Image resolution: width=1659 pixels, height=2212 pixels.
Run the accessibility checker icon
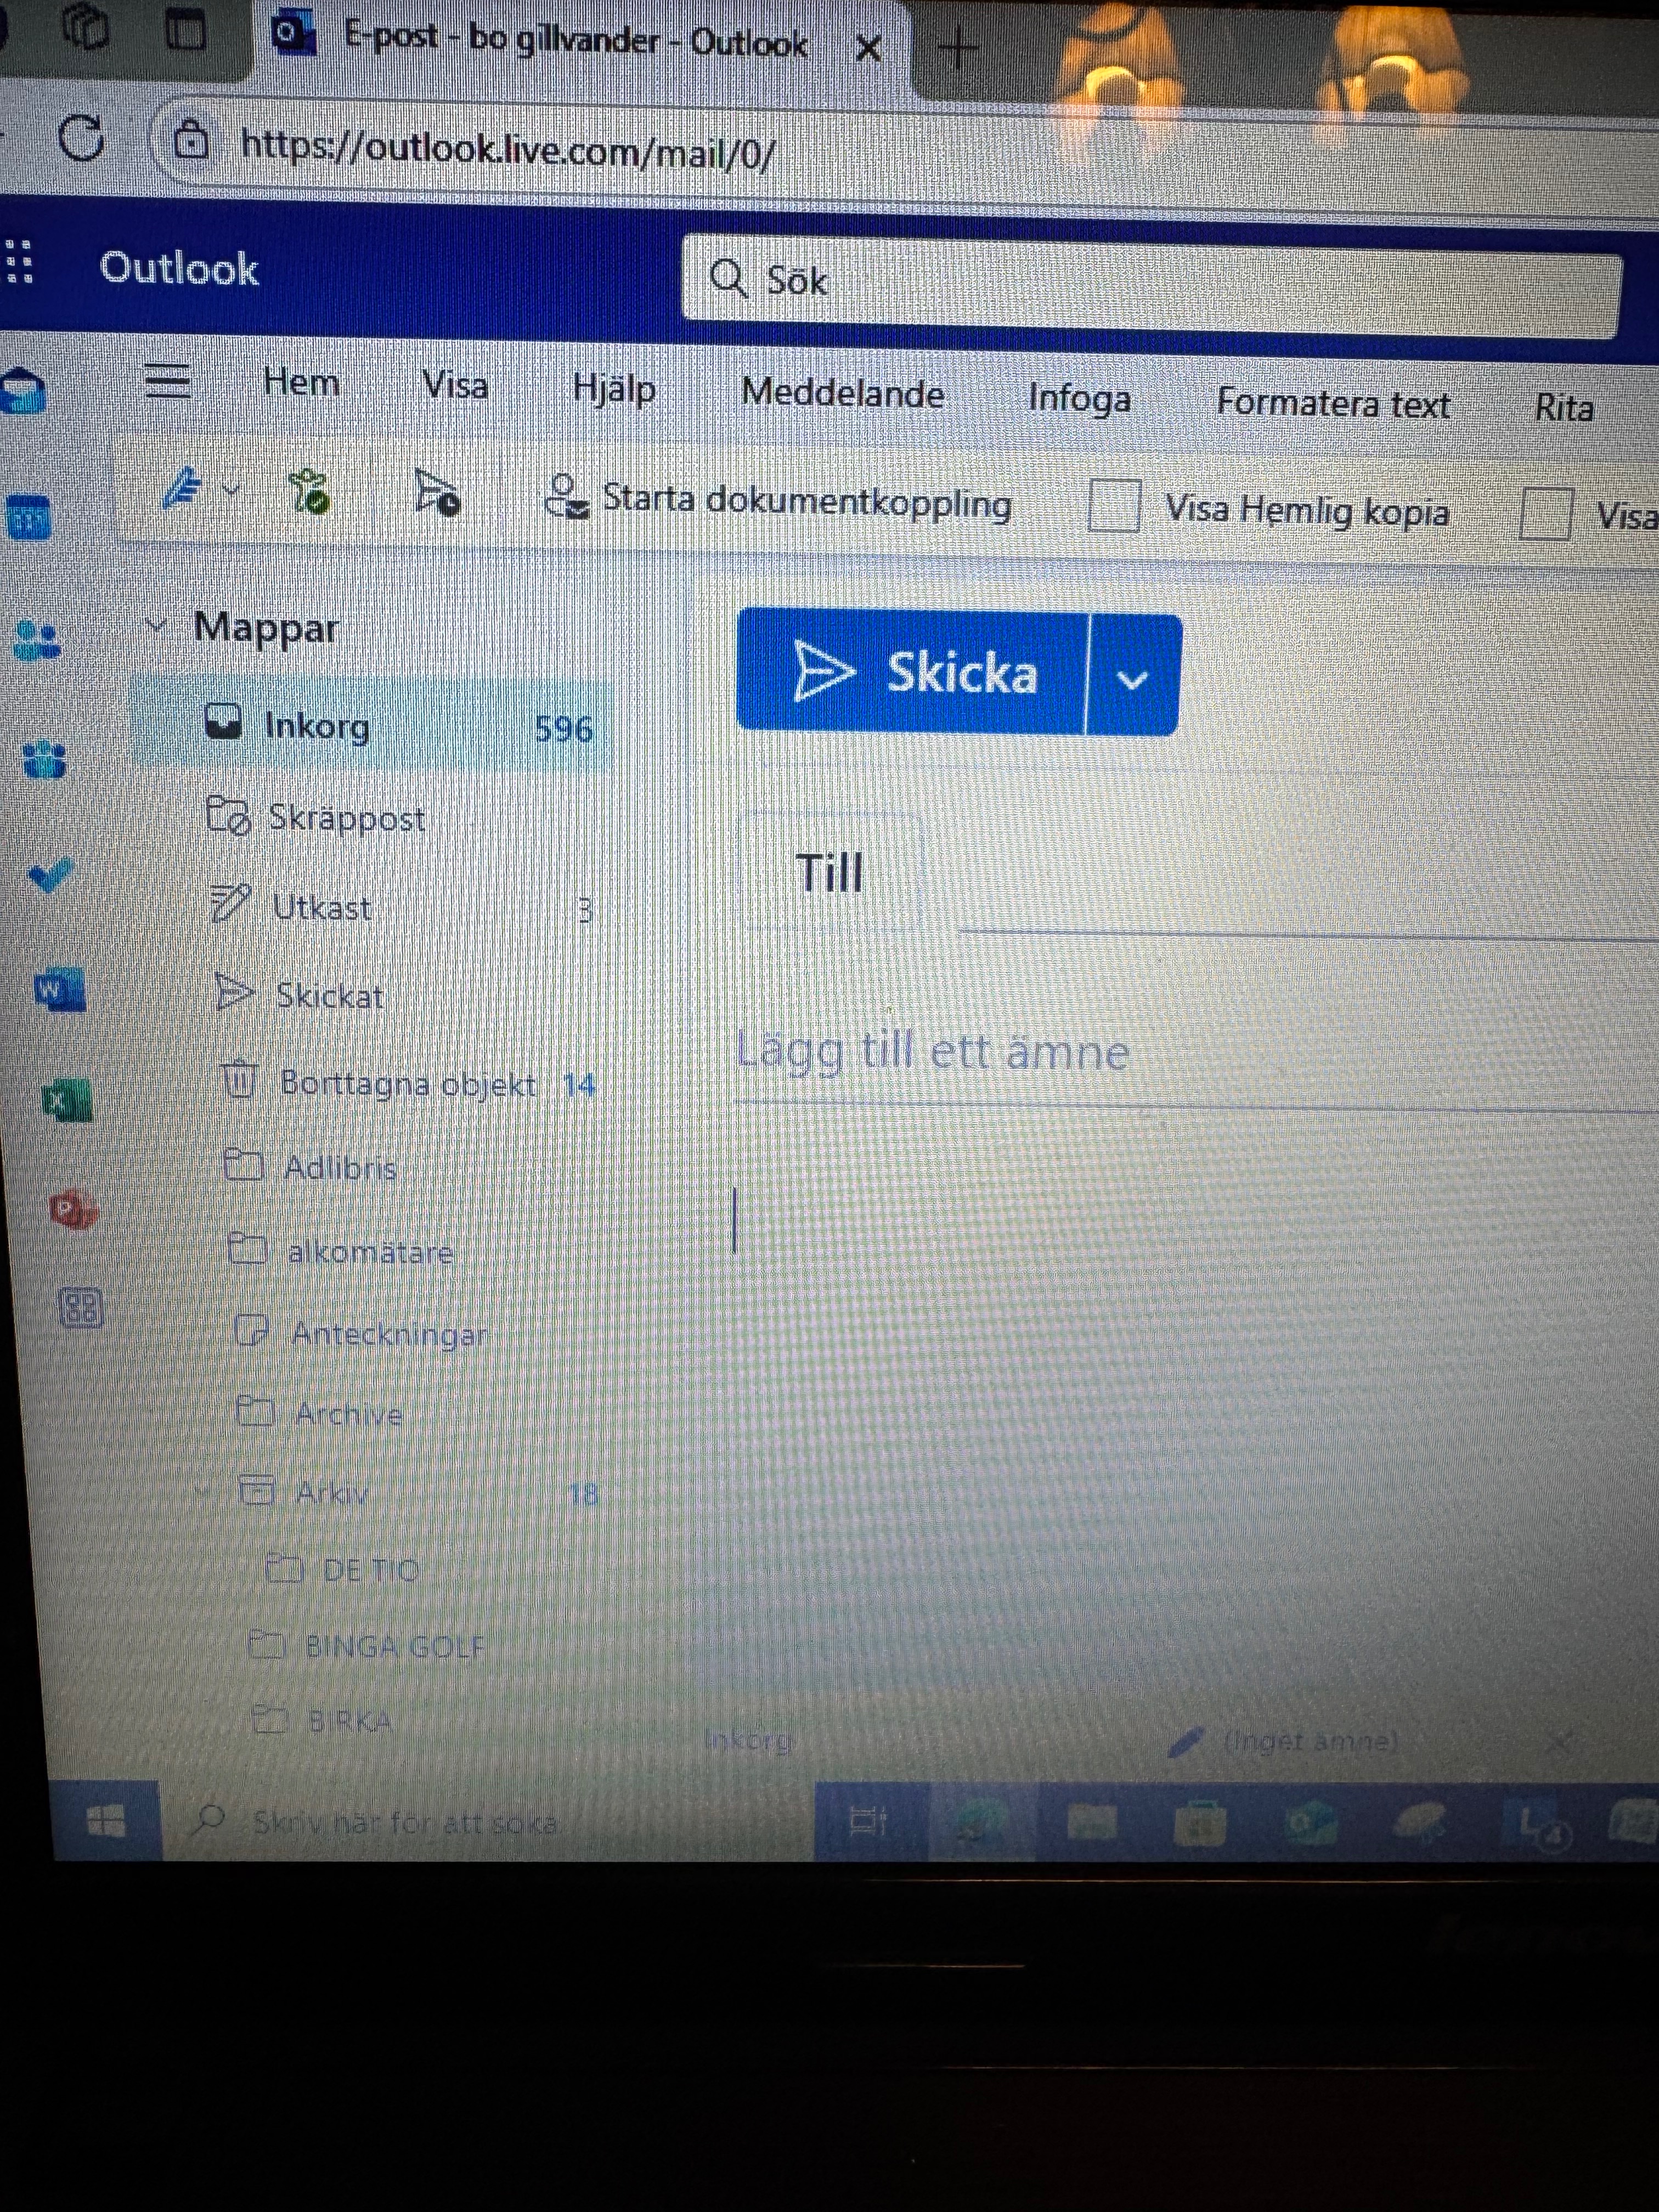[x=309, y=492]
